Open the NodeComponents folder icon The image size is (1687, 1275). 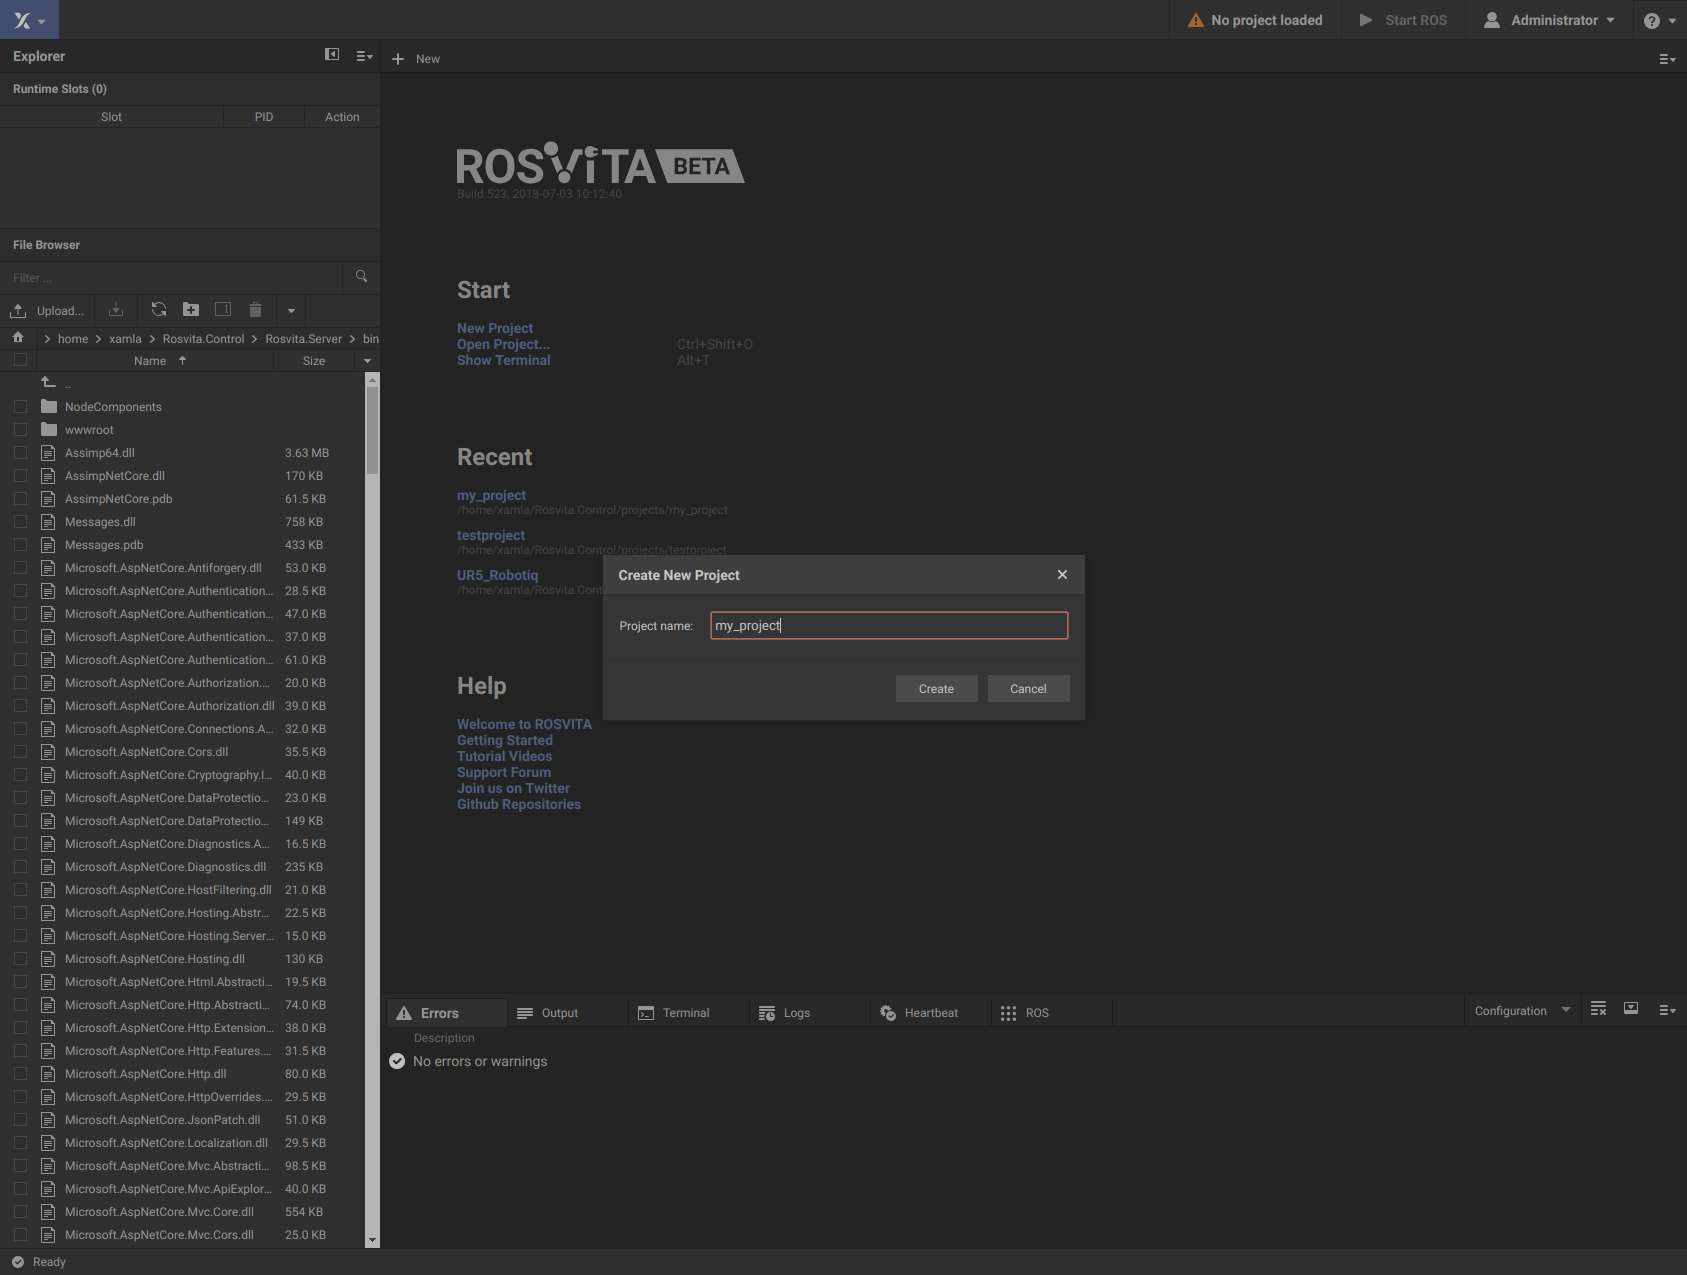click(x=48, y=406)
